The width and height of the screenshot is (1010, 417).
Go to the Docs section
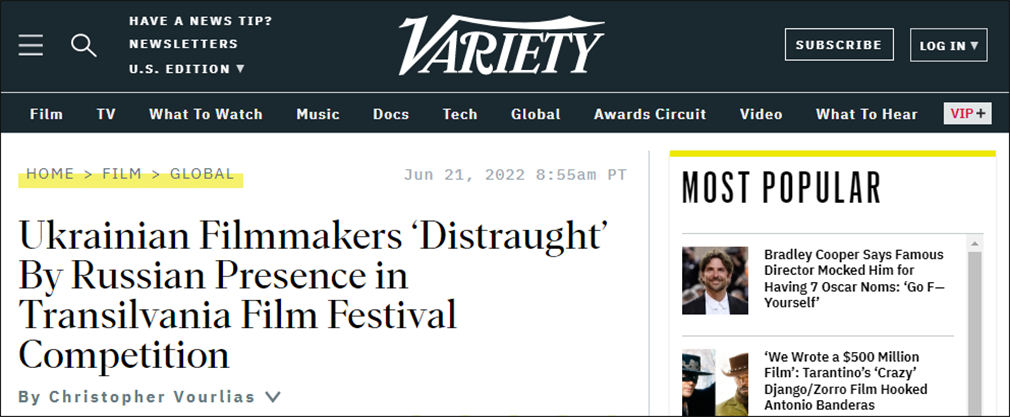tap(391, 114)
